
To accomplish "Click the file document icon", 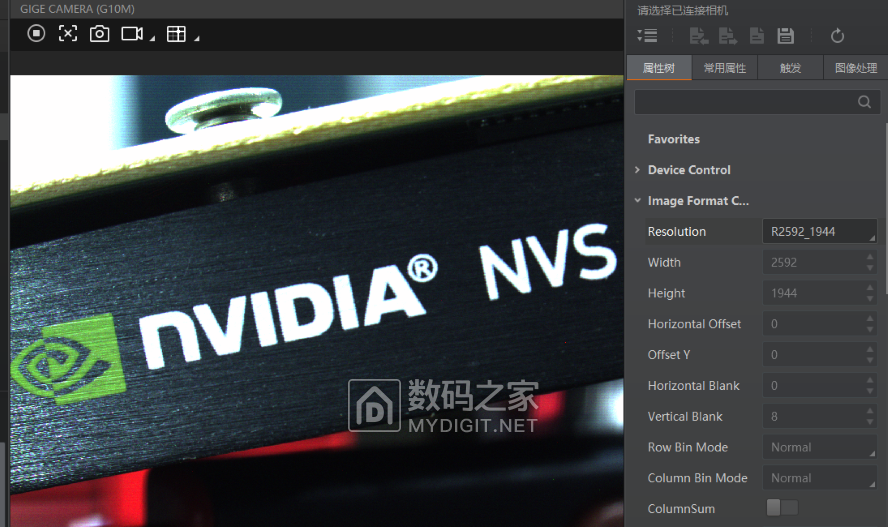I will coord(757,36).
